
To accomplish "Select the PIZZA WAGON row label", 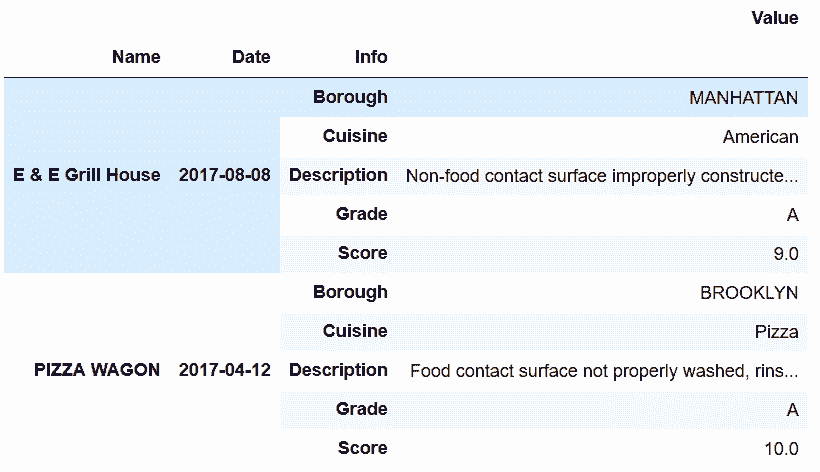I will click(97, 370).
